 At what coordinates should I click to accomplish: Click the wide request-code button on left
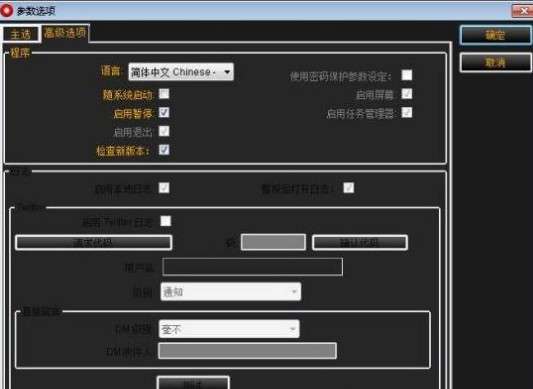point(93,242)
